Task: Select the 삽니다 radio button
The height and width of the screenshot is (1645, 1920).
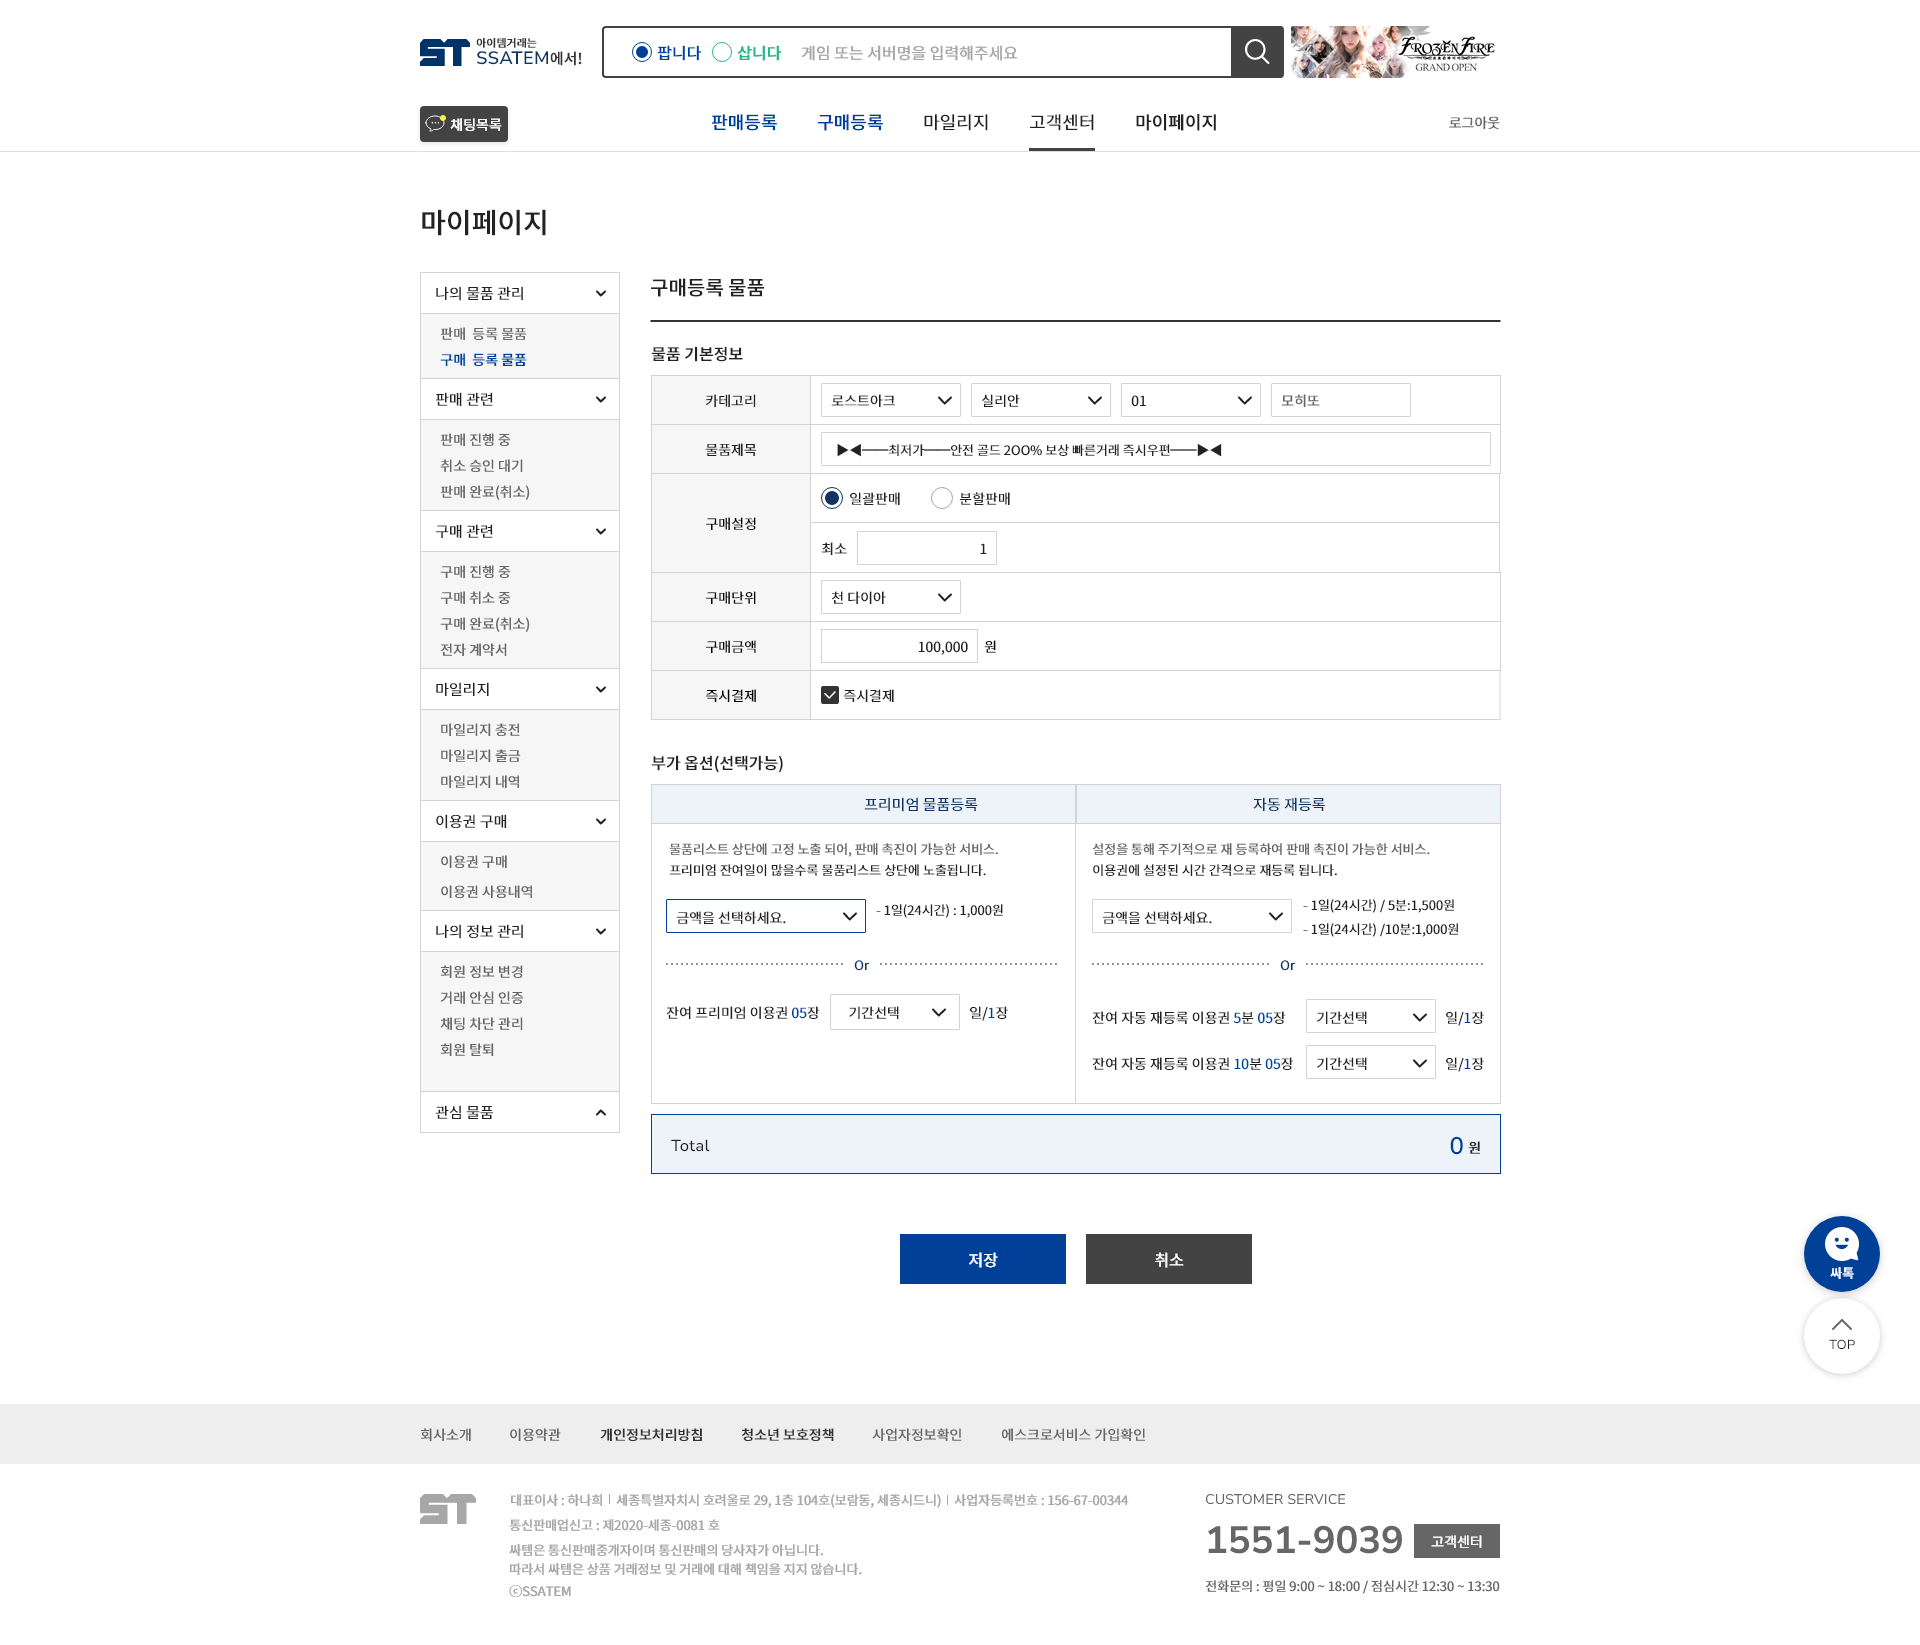Action: [x=722, y=52]
